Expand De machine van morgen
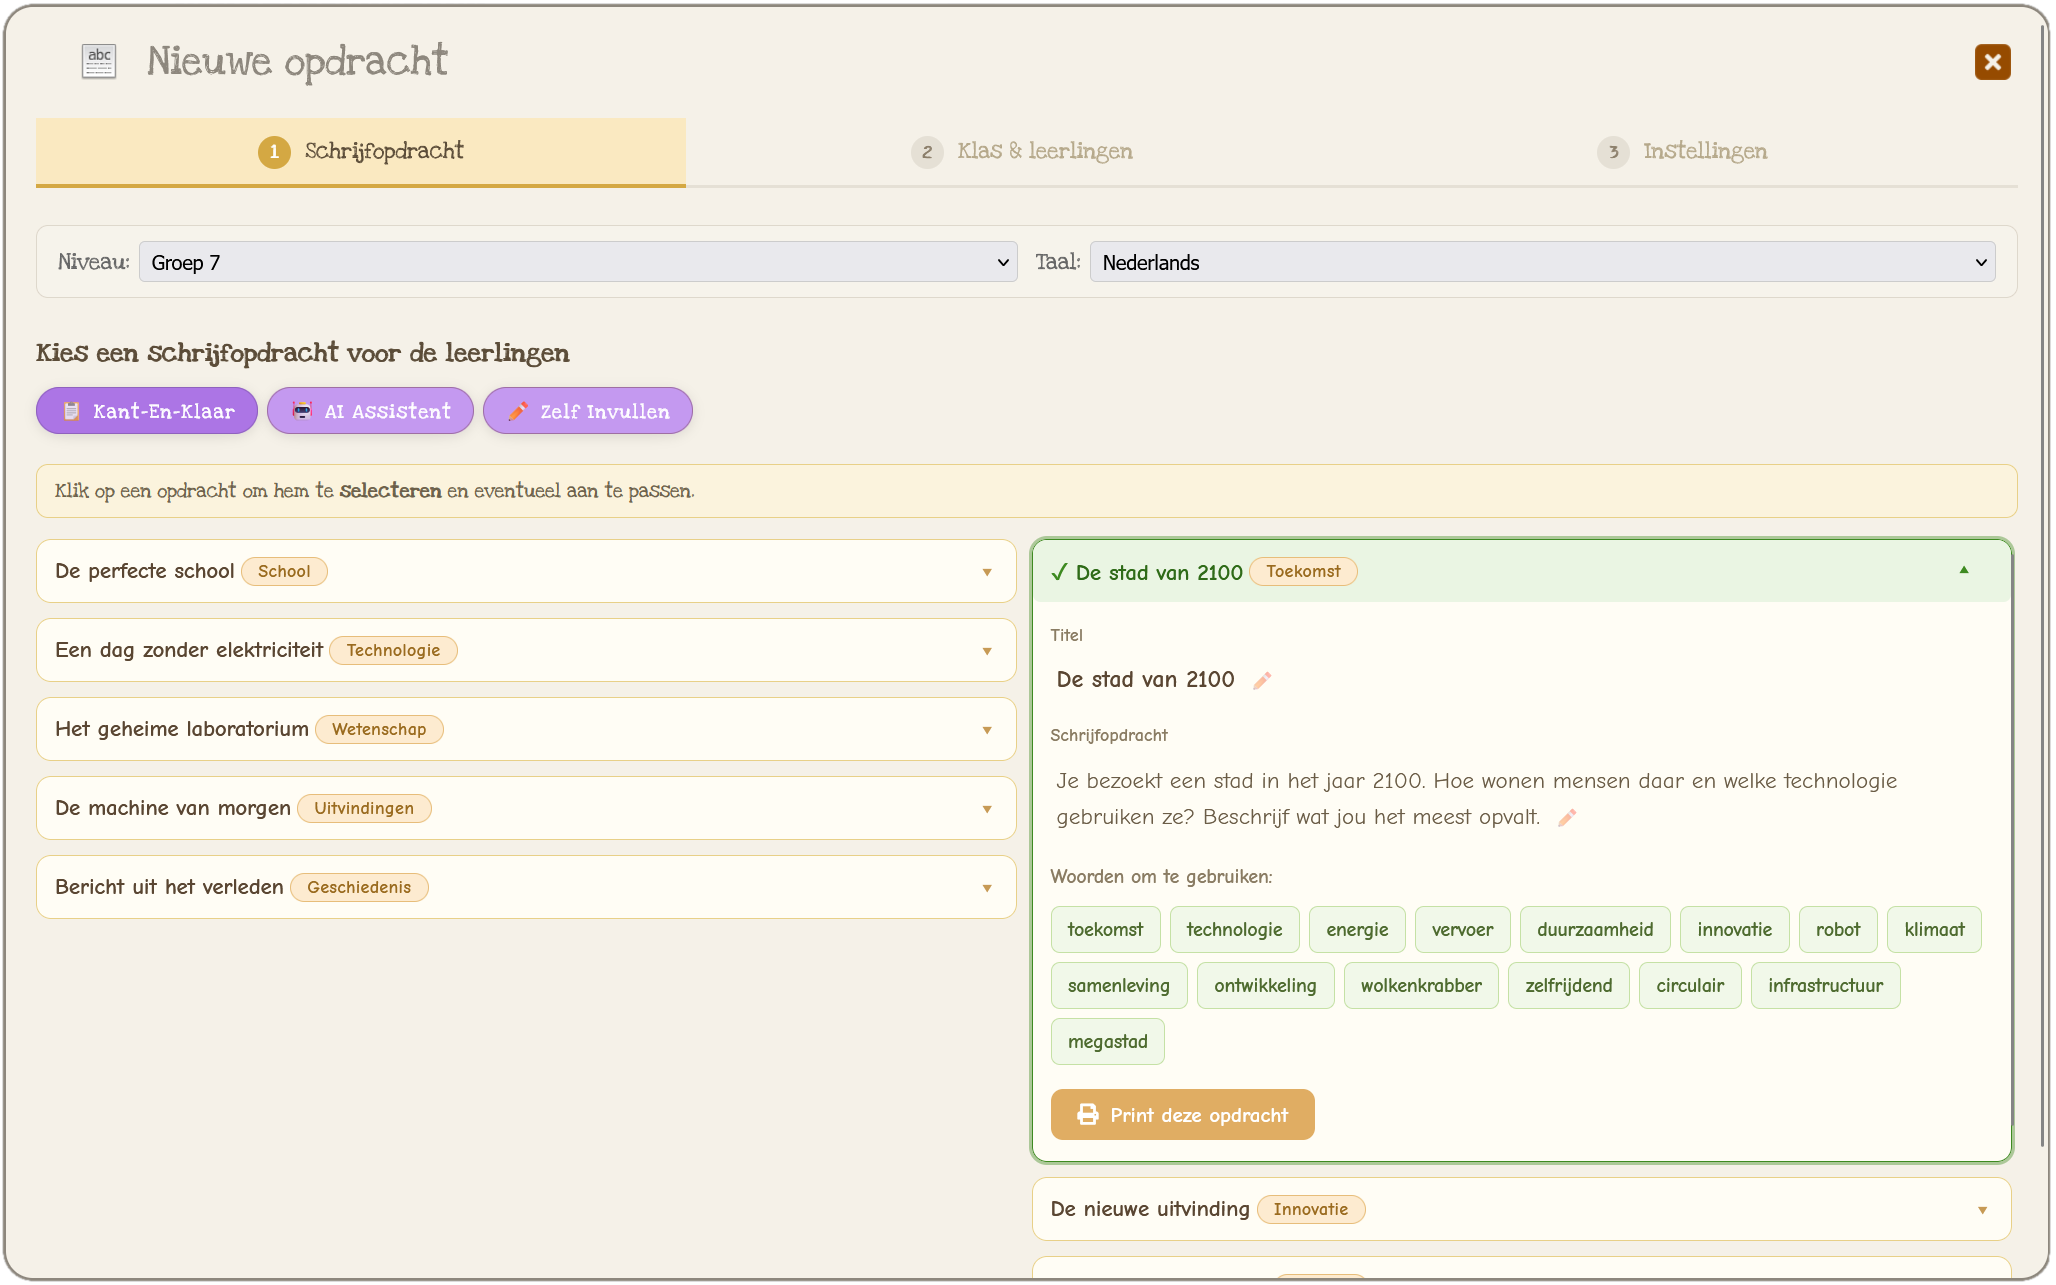The width and height of the screenshot is (2056, 1285). click(526, 808)
